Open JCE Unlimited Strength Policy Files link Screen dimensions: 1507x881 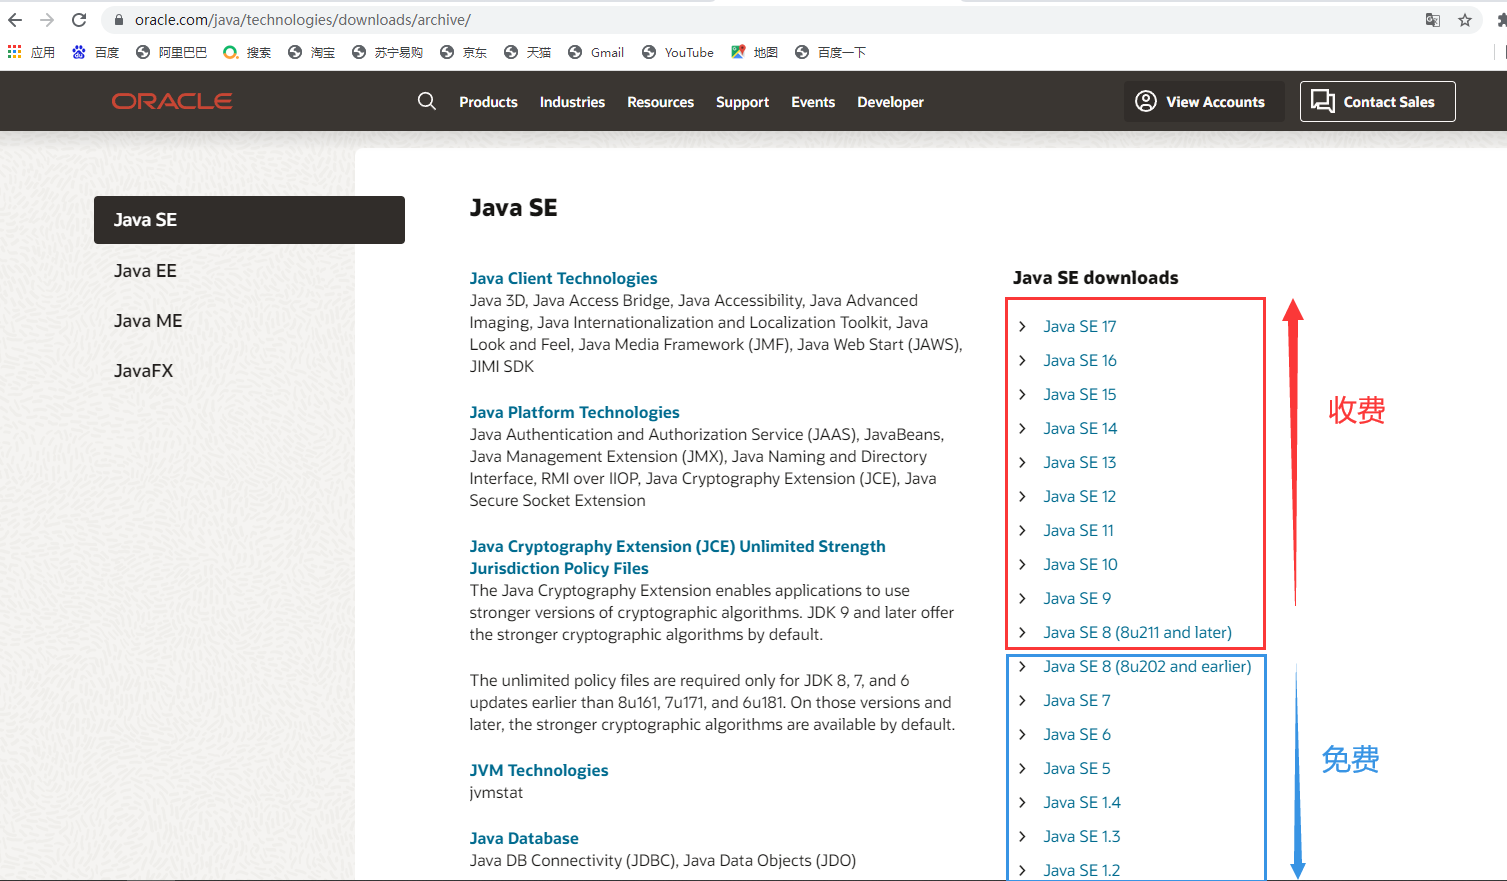(677, 558)
